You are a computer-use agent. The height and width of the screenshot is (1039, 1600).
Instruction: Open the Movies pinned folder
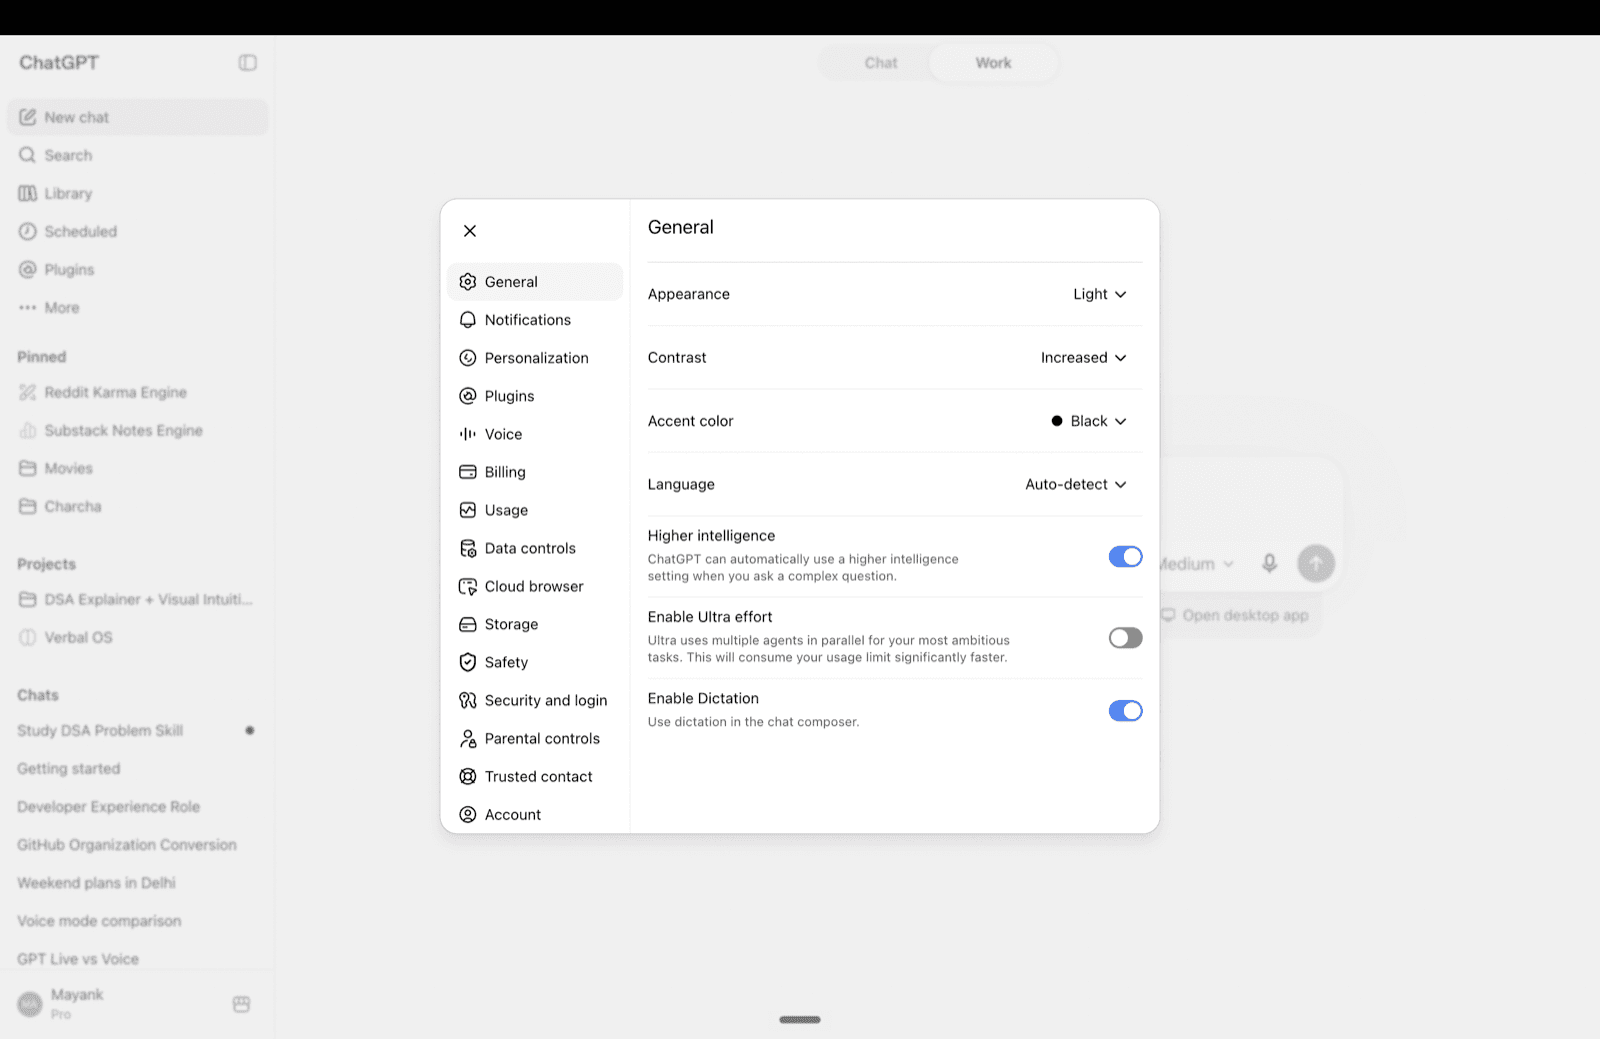click(137, 468)
